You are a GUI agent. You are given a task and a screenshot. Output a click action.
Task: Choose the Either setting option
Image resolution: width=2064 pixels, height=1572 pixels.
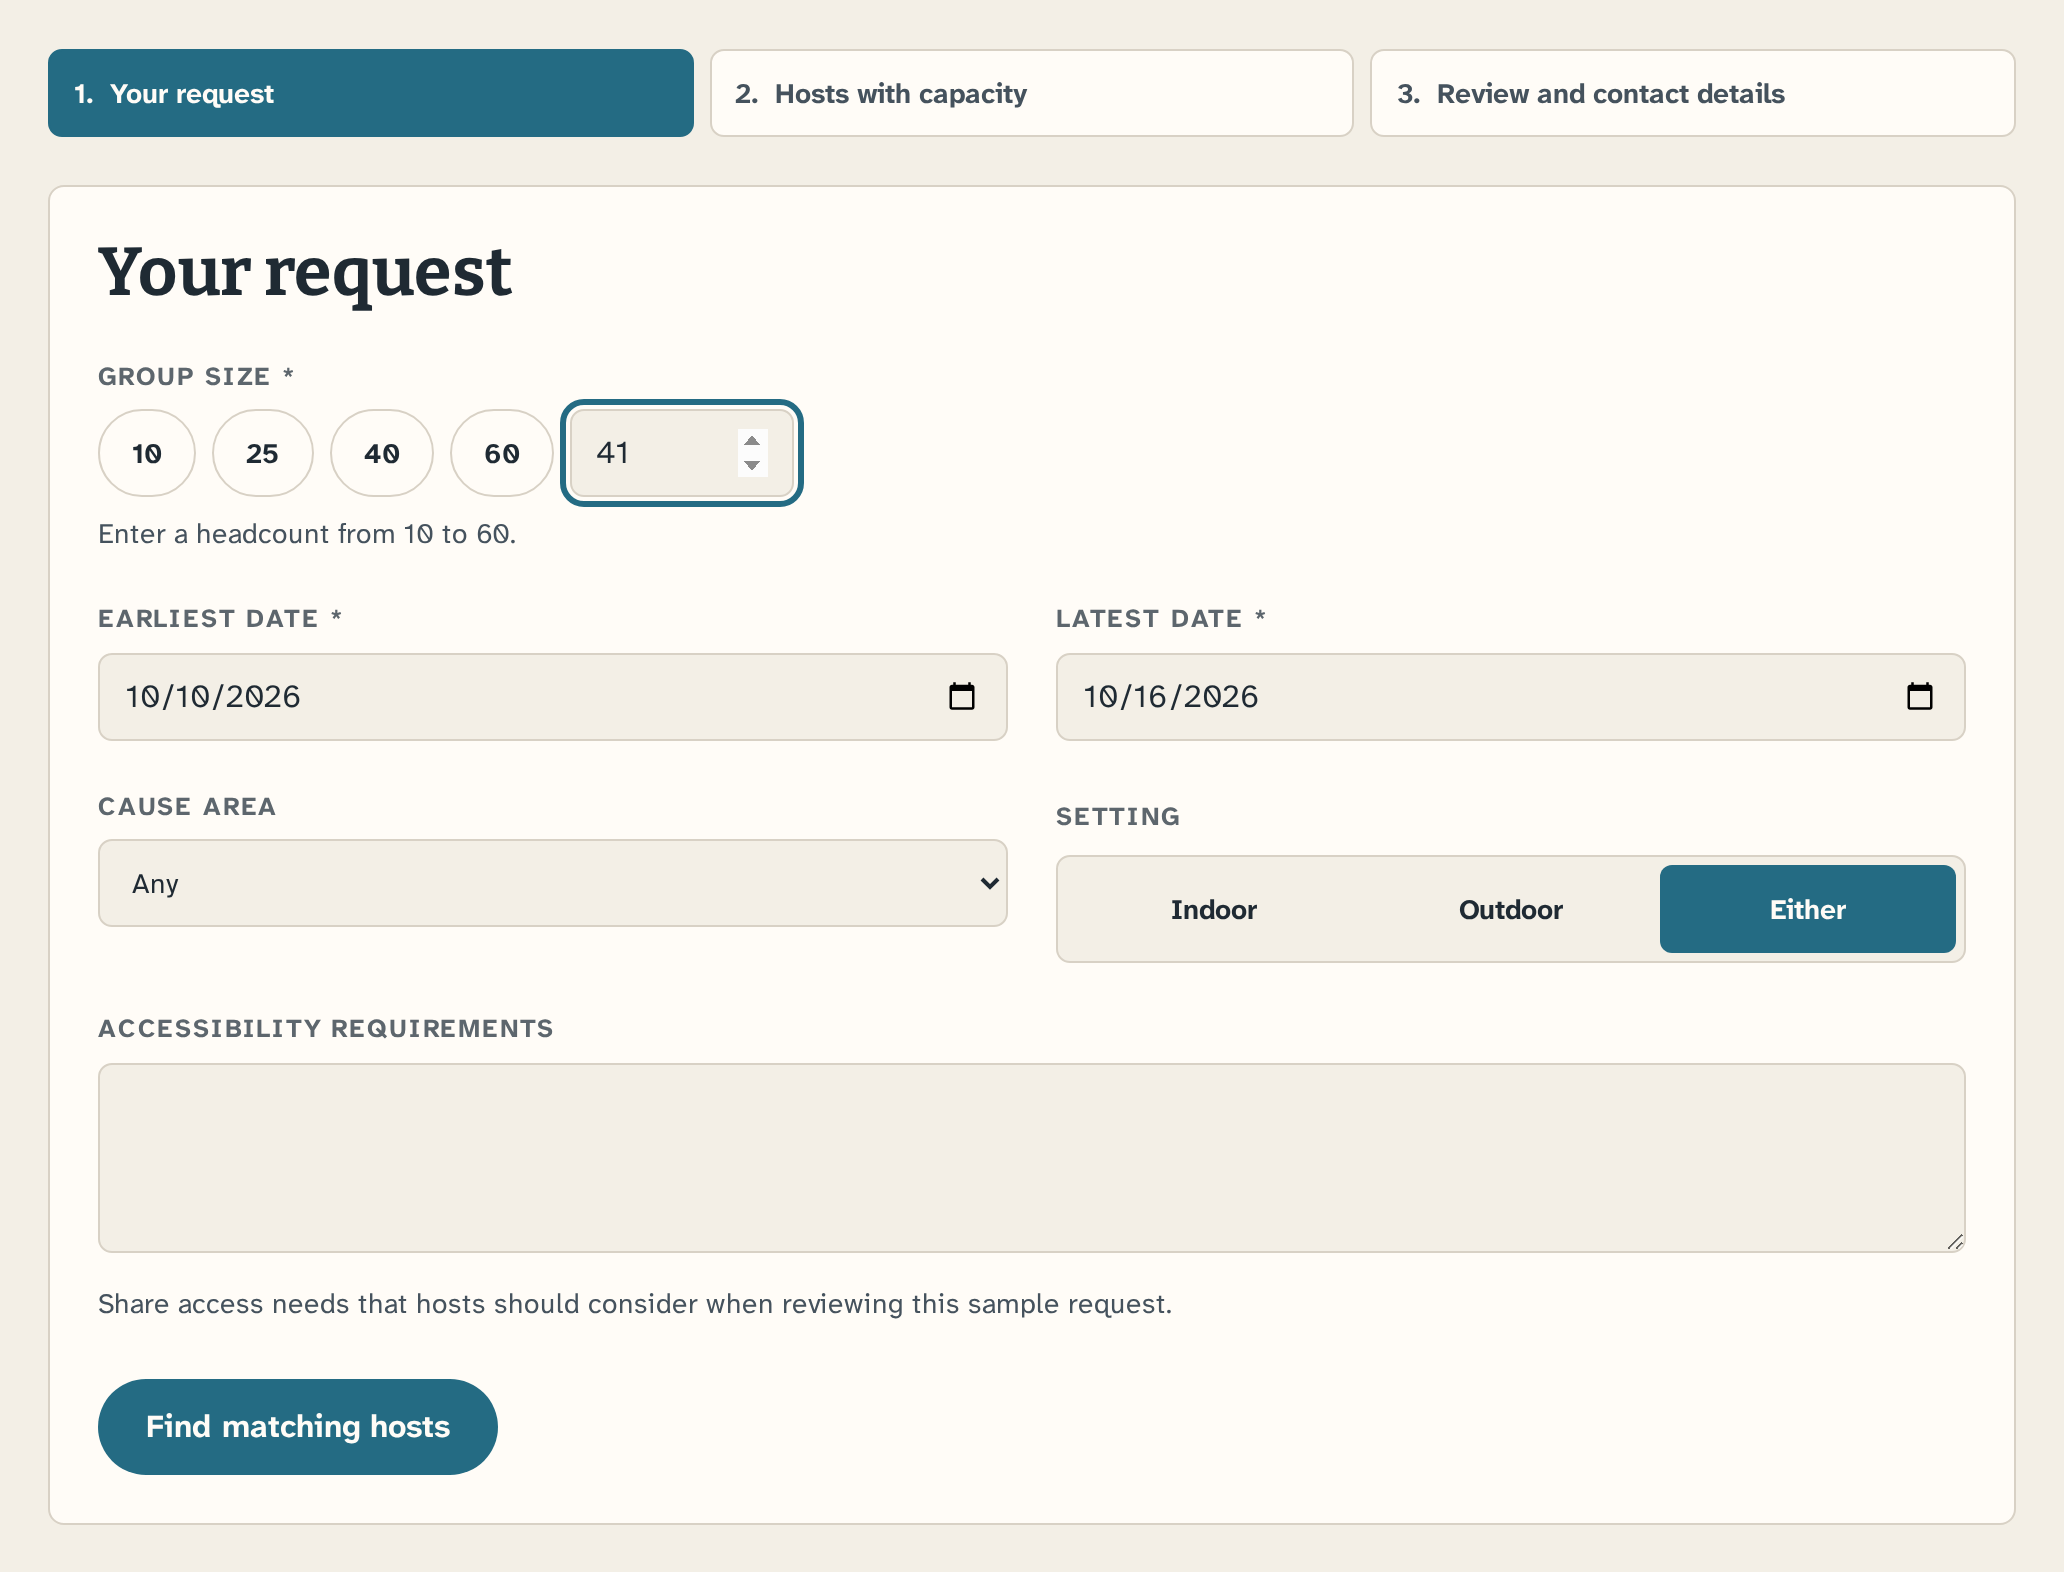click(1807, 909)
